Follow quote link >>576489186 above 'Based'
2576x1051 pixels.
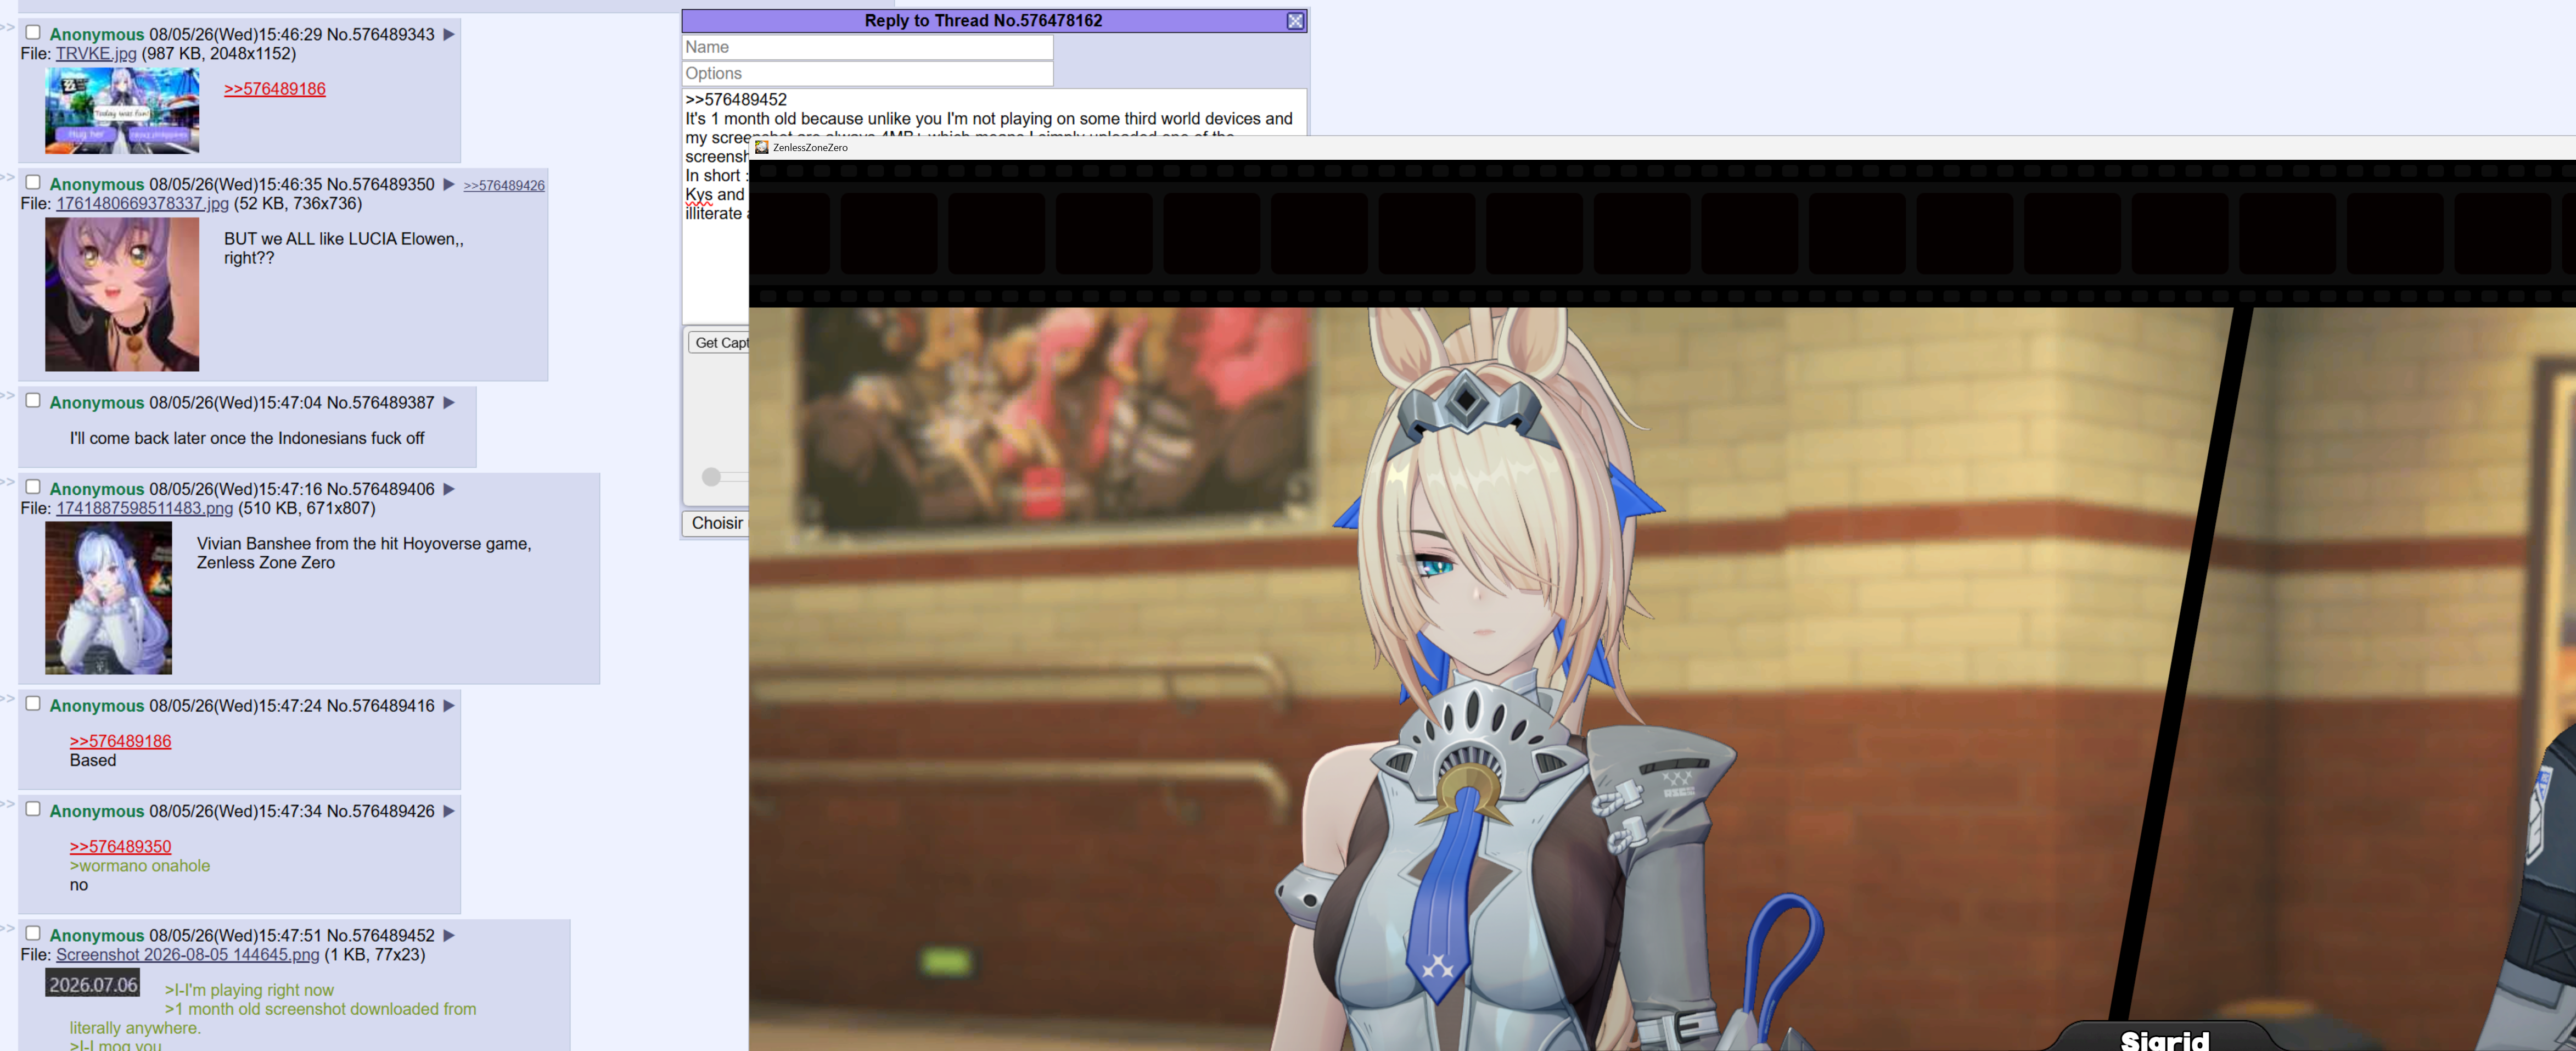pos(120,741)
